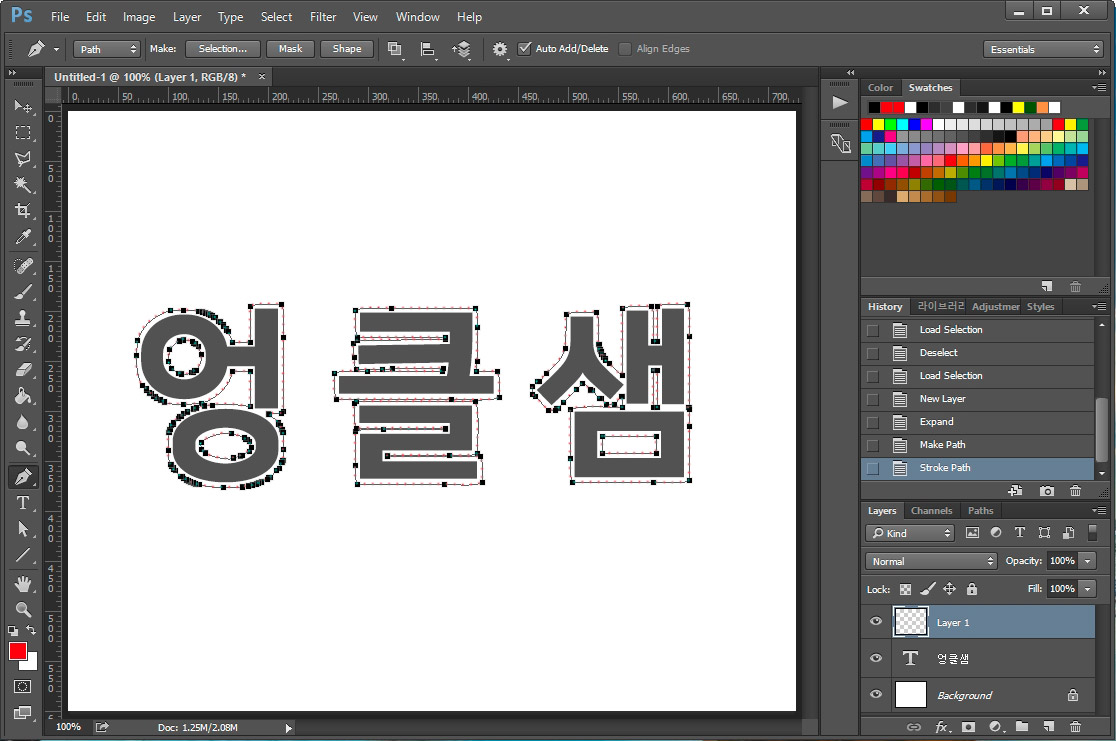Toggle visibility of the Background layer

point(875,695)
